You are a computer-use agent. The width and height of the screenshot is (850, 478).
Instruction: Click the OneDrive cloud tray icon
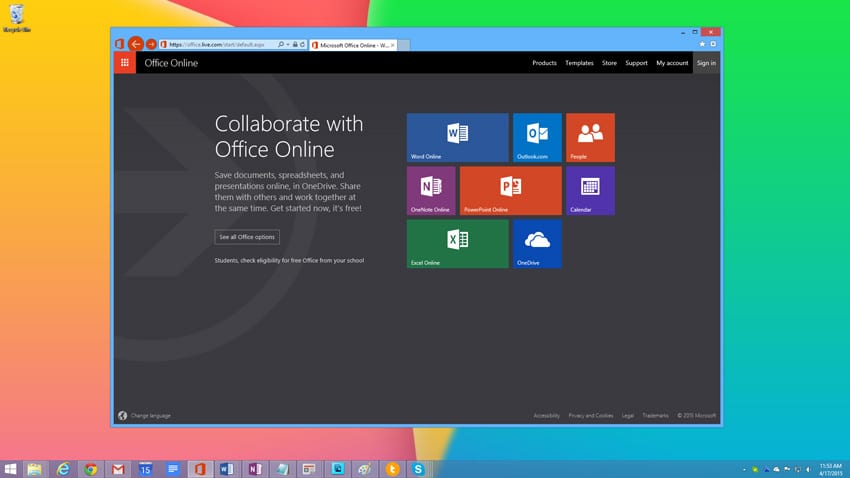776,469
